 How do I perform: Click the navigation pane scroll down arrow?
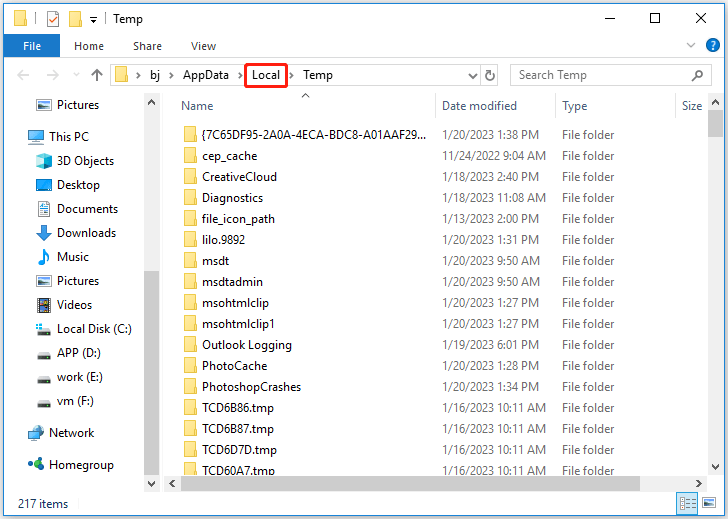click(151, 483)
